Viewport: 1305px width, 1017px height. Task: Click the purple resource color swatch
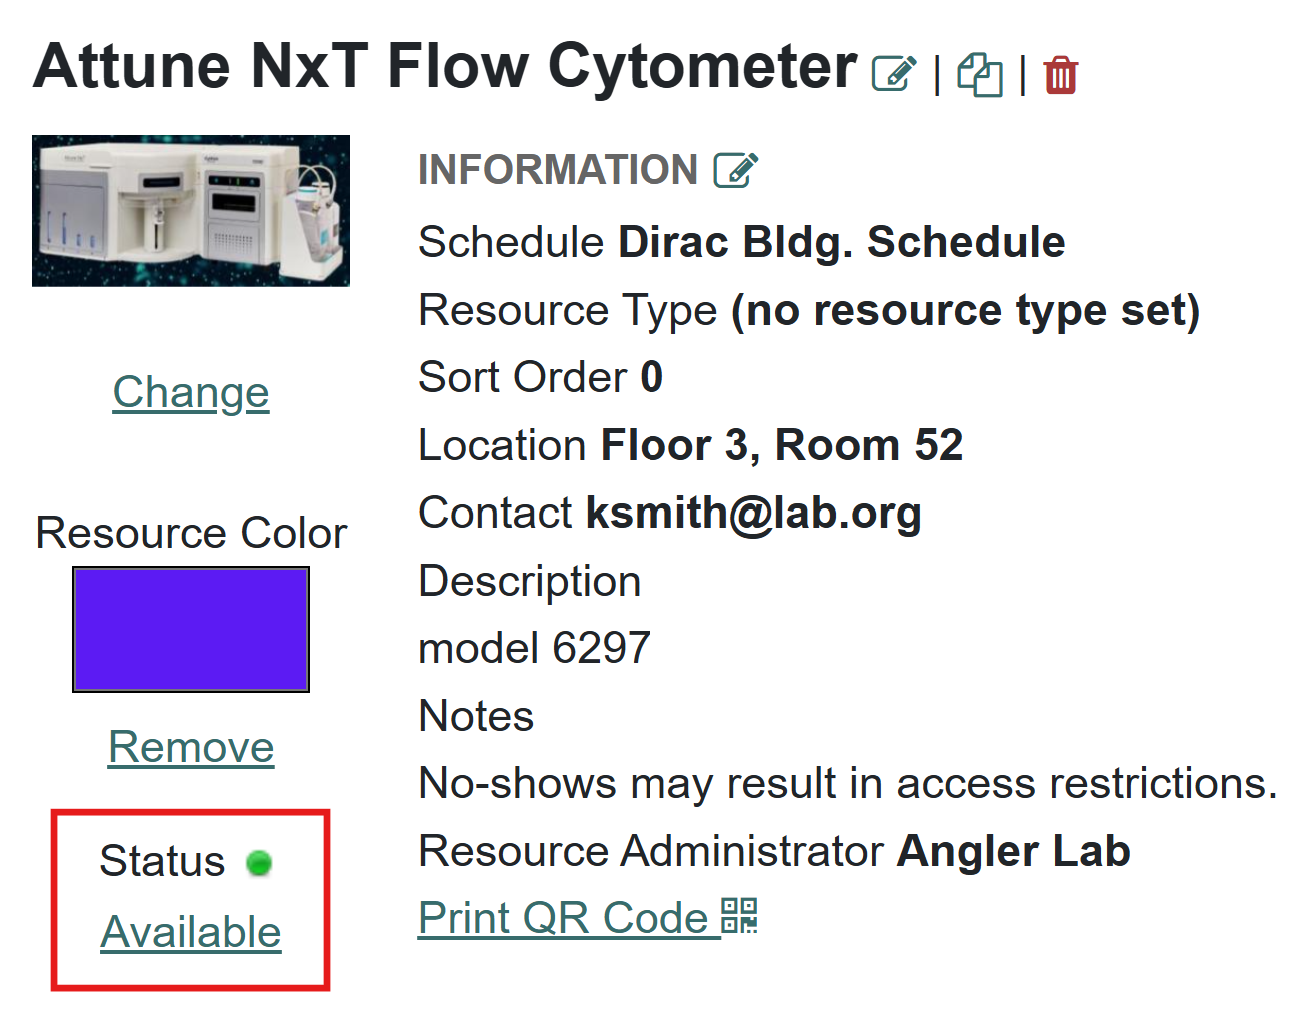pyautogui.click(x=191, y=629)
